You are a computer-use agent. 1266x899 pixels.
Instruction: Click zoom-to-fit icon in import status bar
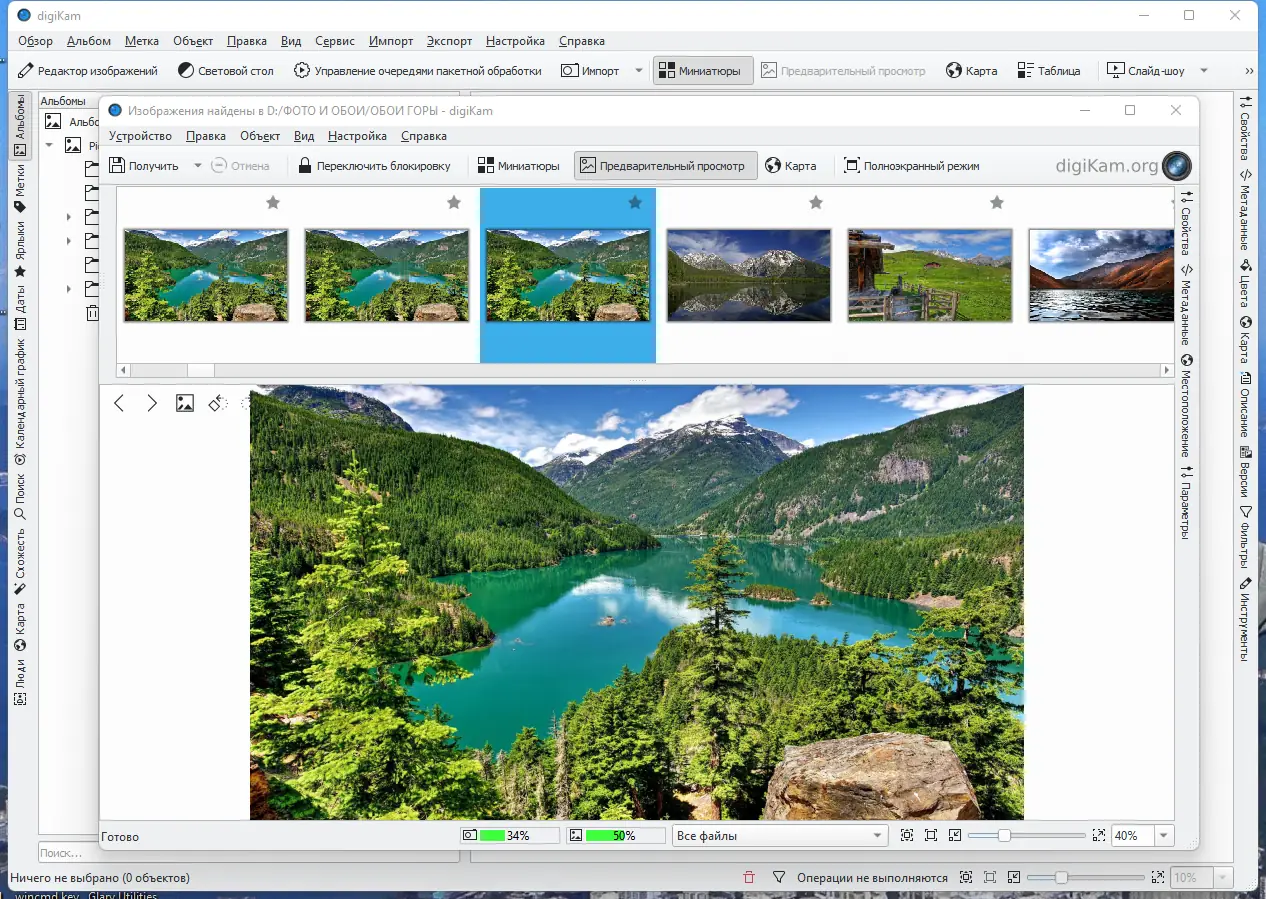coord(907,835)
